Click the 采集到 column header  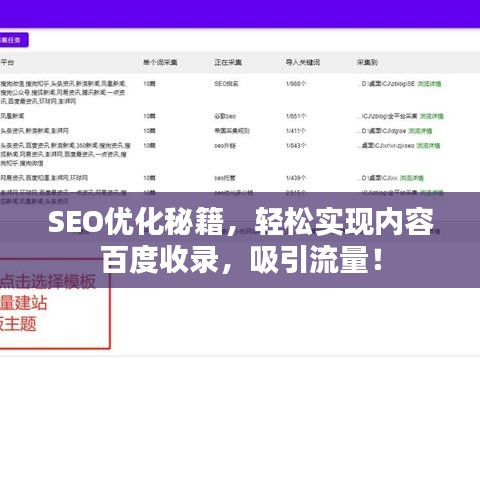click(367, 62)
